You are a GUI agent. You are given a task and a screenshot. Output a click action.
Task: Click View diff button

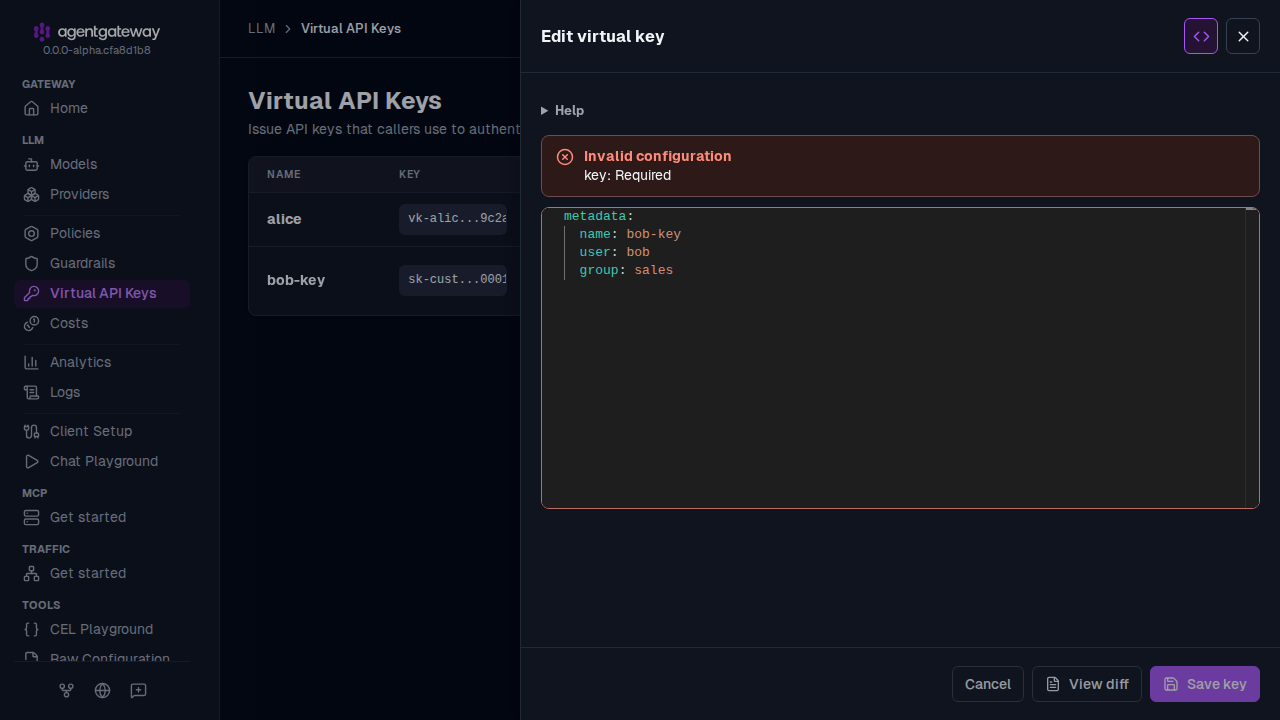pyautogui.click(x=1087, y=684)
